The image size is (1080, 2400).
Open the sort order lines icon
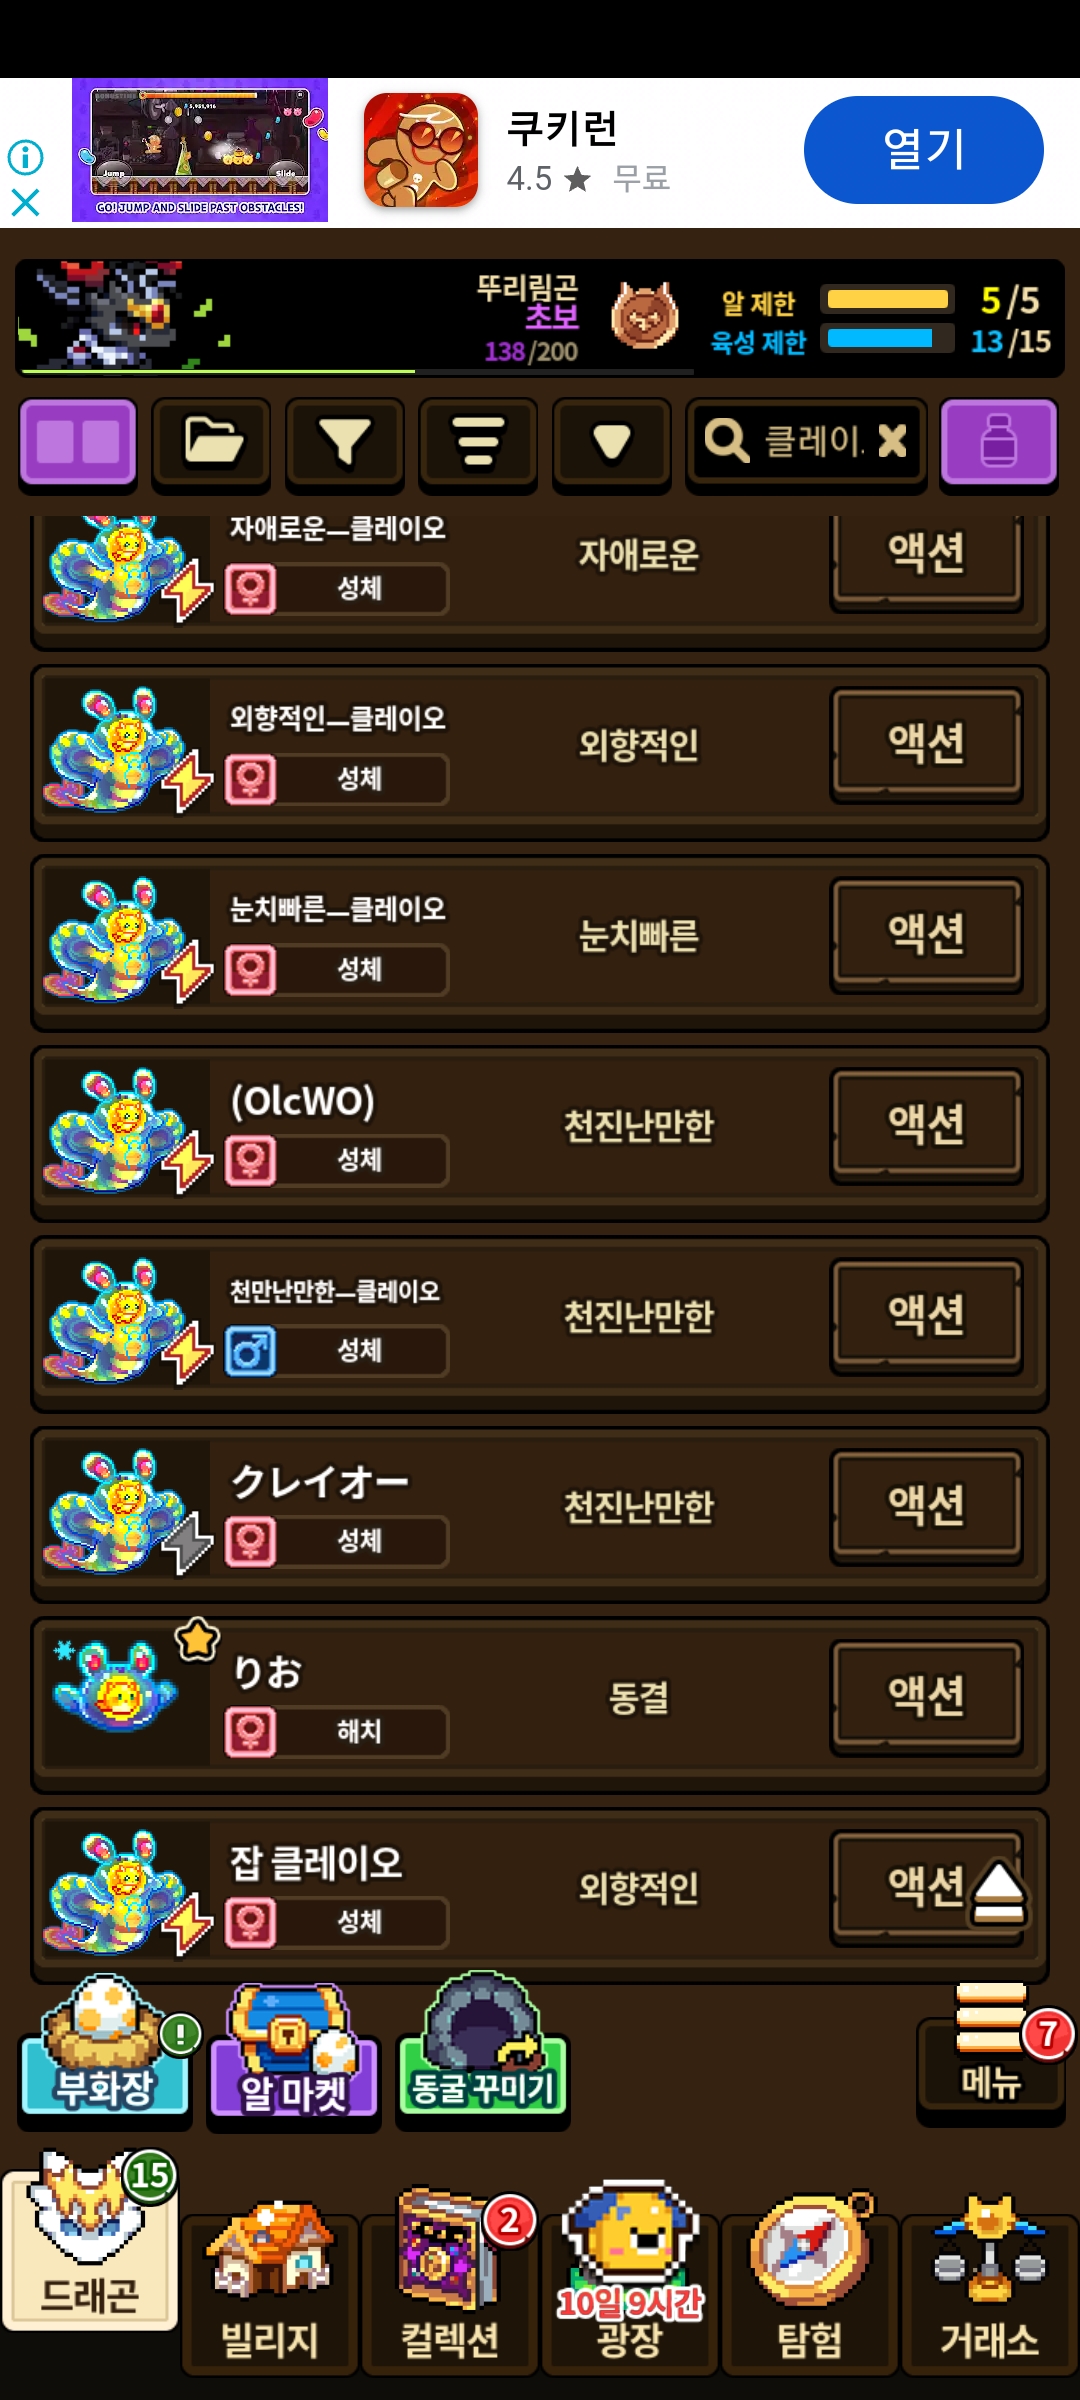pos(478,443)
